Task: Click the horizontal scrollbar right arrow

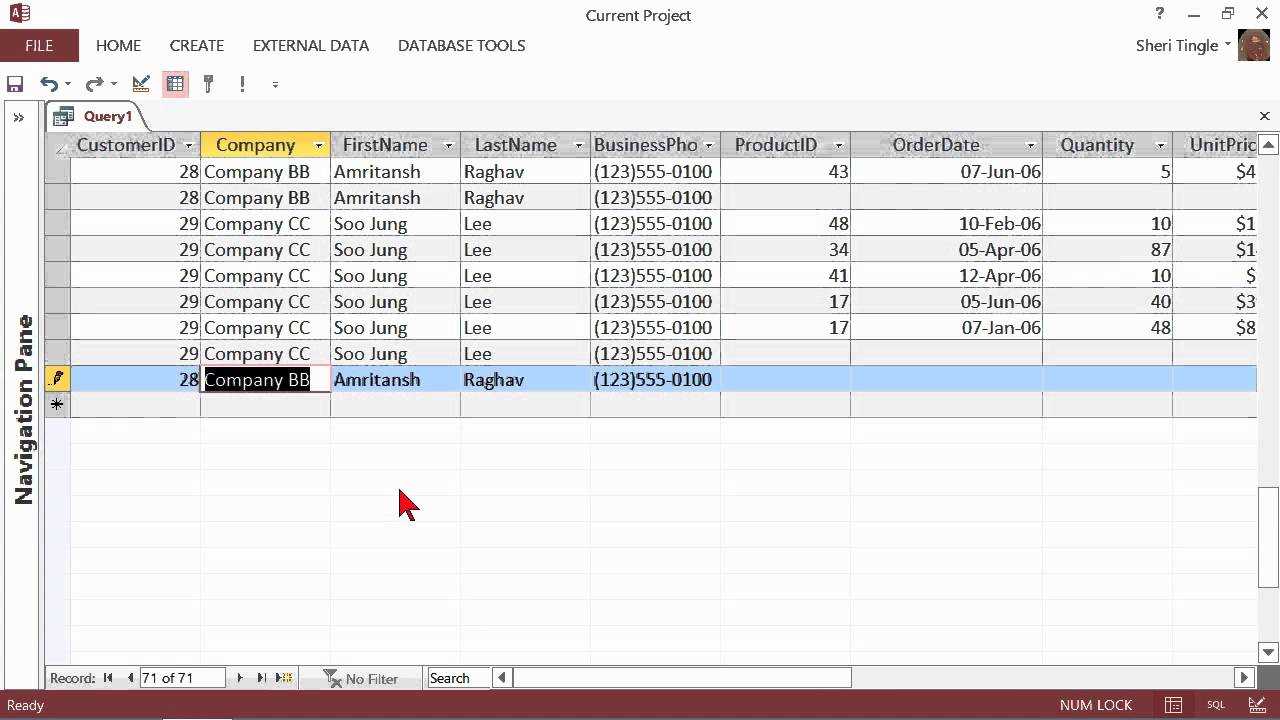Action: click(1245, 678)
